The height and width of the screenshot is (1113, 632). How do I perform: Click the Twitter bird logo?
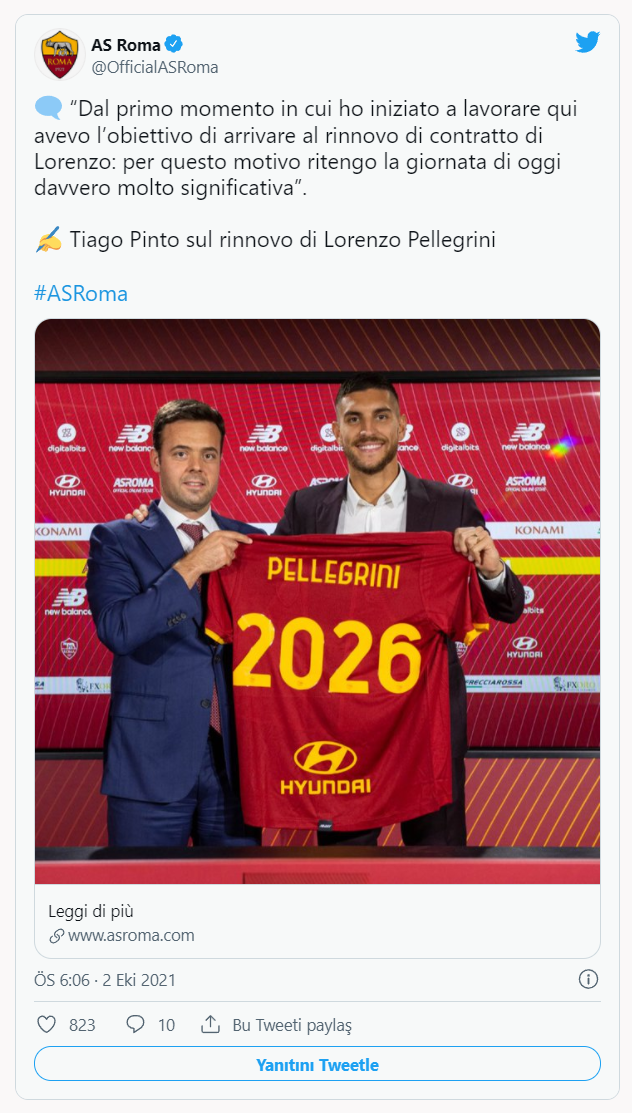(587, 42)
